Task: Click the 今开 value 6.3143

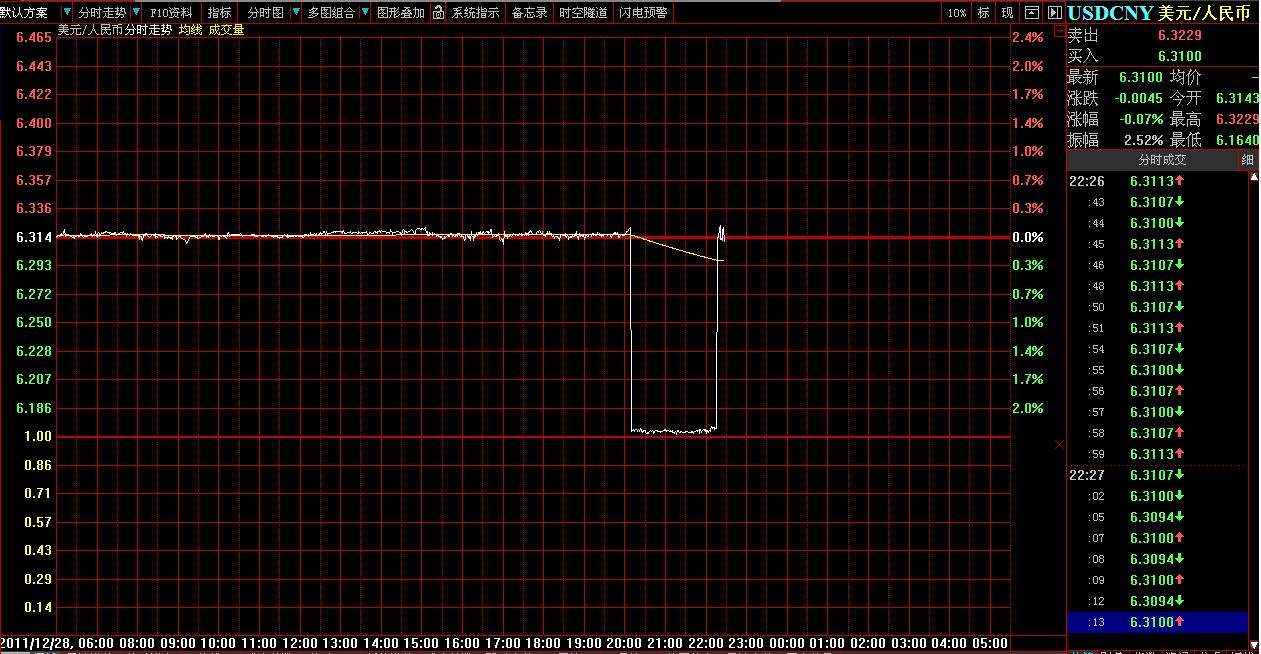Action: tap(1237, 98)
